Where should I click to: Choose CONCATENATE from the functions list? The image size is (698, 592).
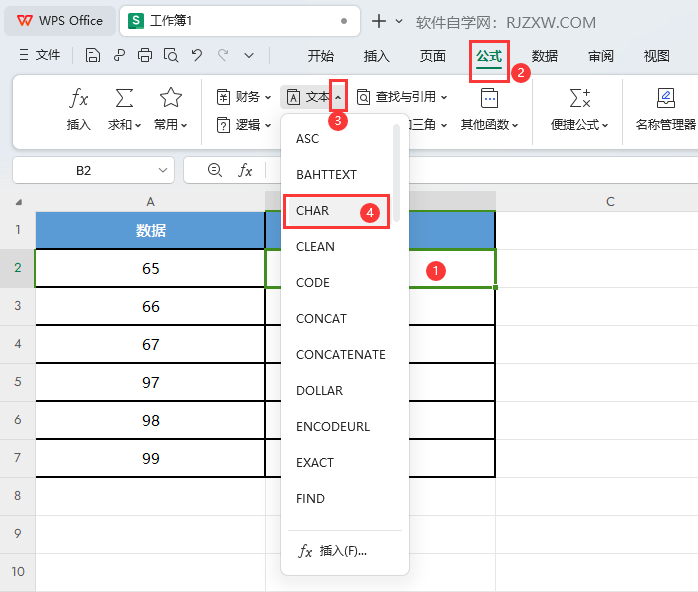341,355
